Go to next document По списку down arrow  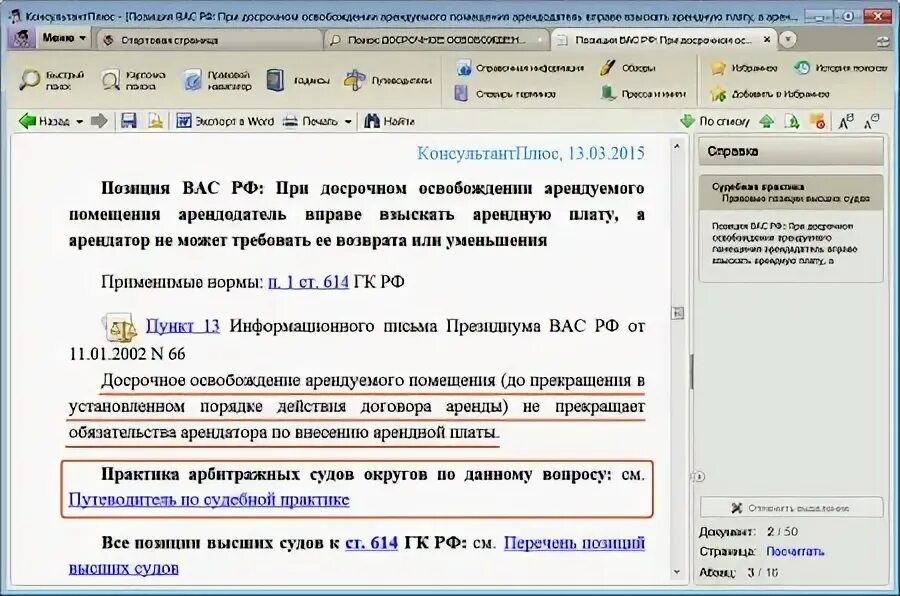[715, 121]
